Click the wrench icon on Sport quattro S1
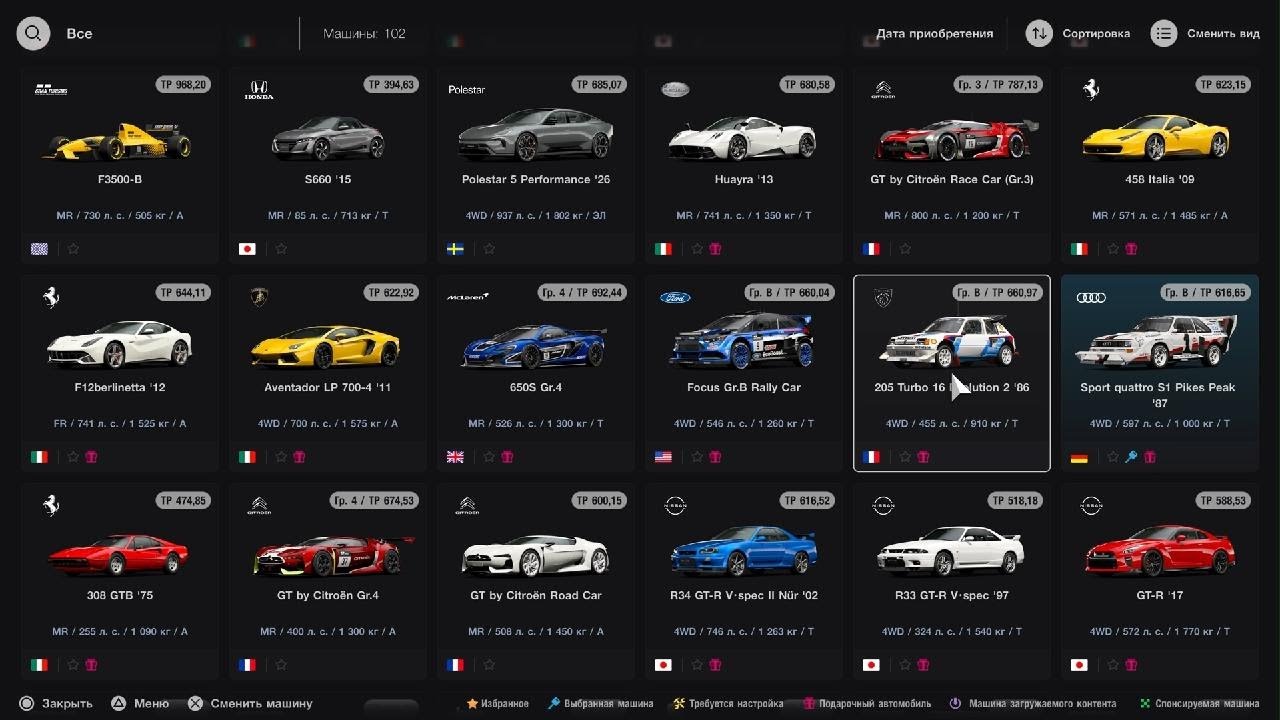Screen dimensions: 1280x720 click(x=1131, y=457)
